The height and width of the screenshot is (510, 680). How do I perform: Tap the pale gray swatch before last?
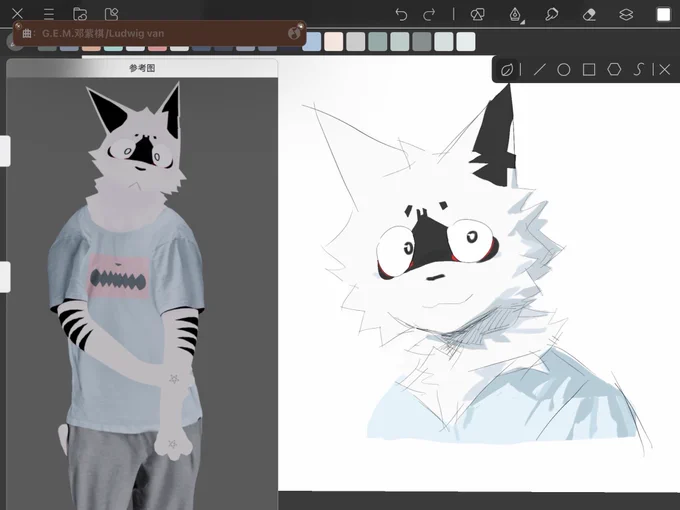click(x=444, y=42)
